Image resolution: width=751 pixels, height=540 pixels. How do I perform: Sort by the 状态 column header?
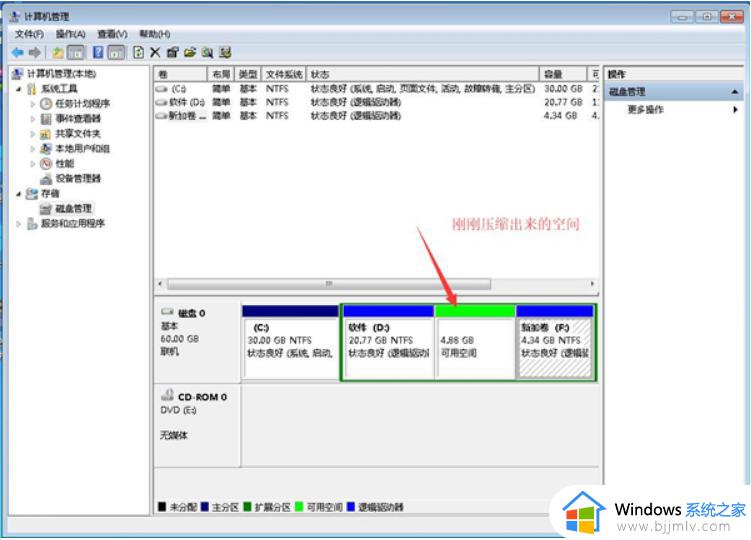click(x=423, y=74)
